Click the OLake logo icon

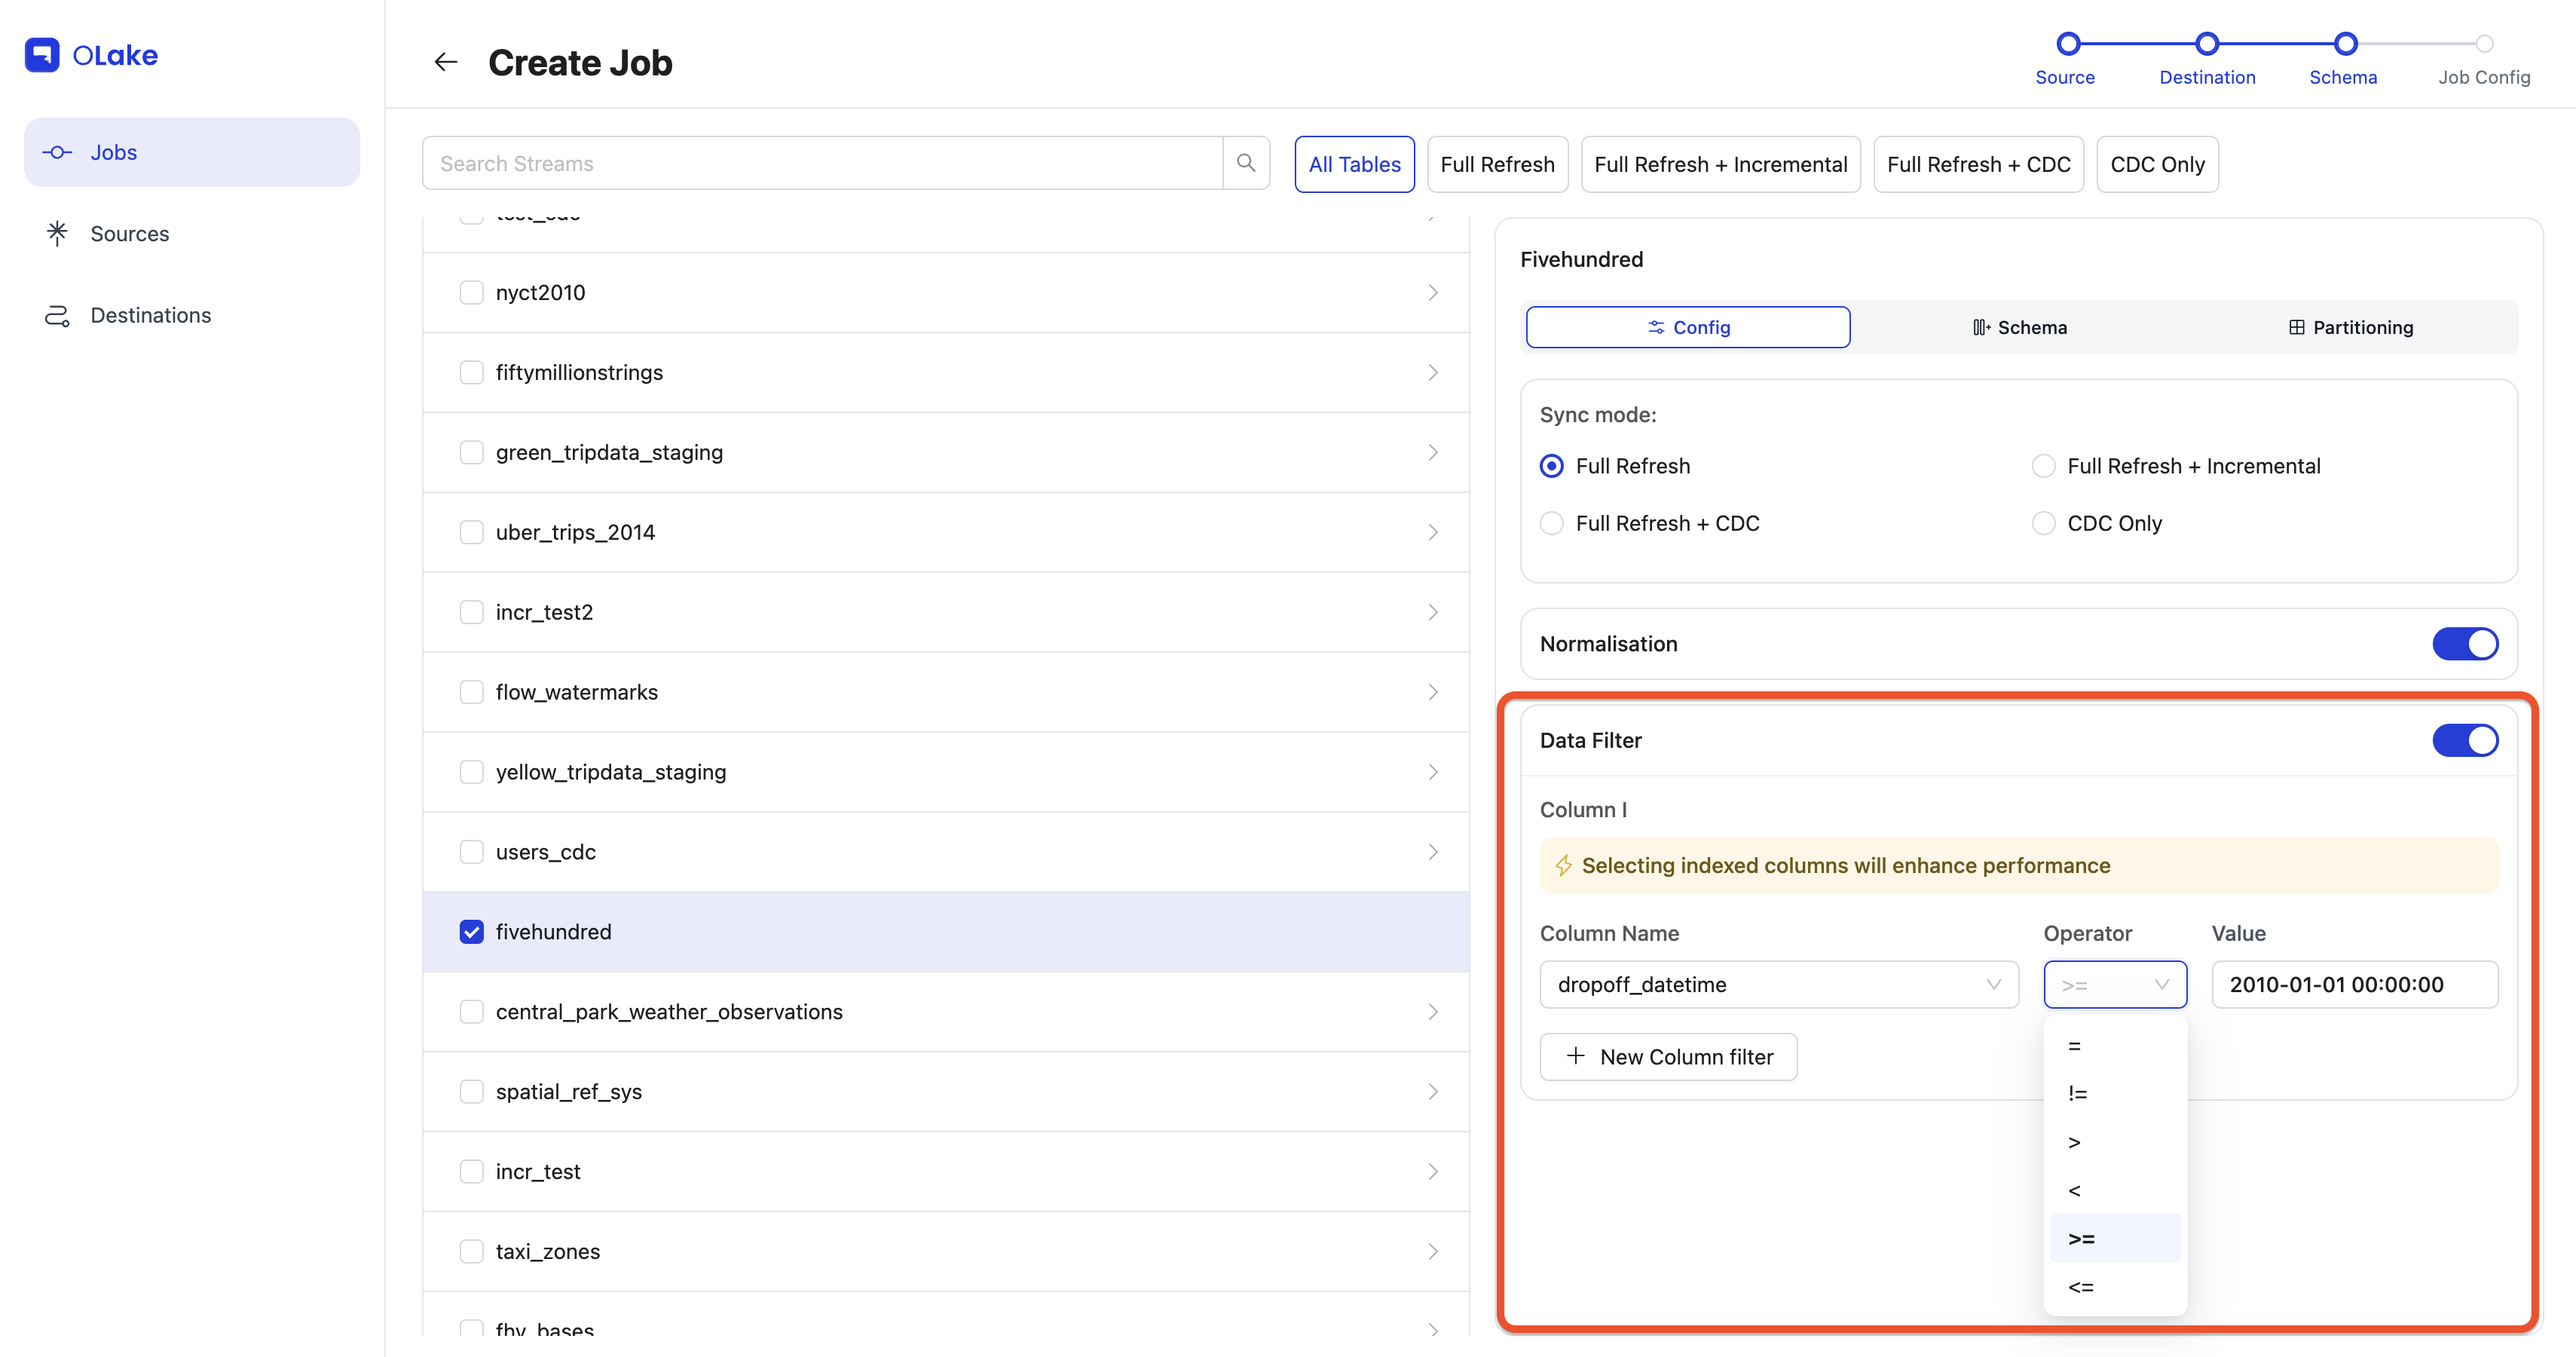click(42, 55)
